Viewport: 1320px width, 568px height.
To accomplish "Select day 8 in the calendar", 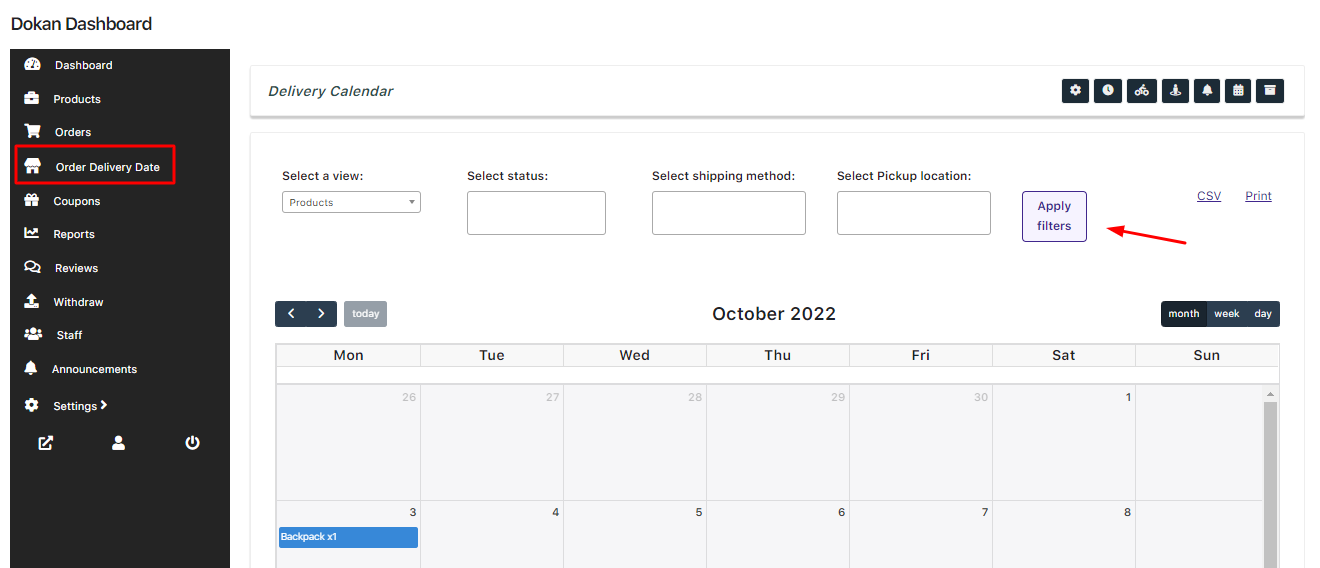I will 1128,512.
